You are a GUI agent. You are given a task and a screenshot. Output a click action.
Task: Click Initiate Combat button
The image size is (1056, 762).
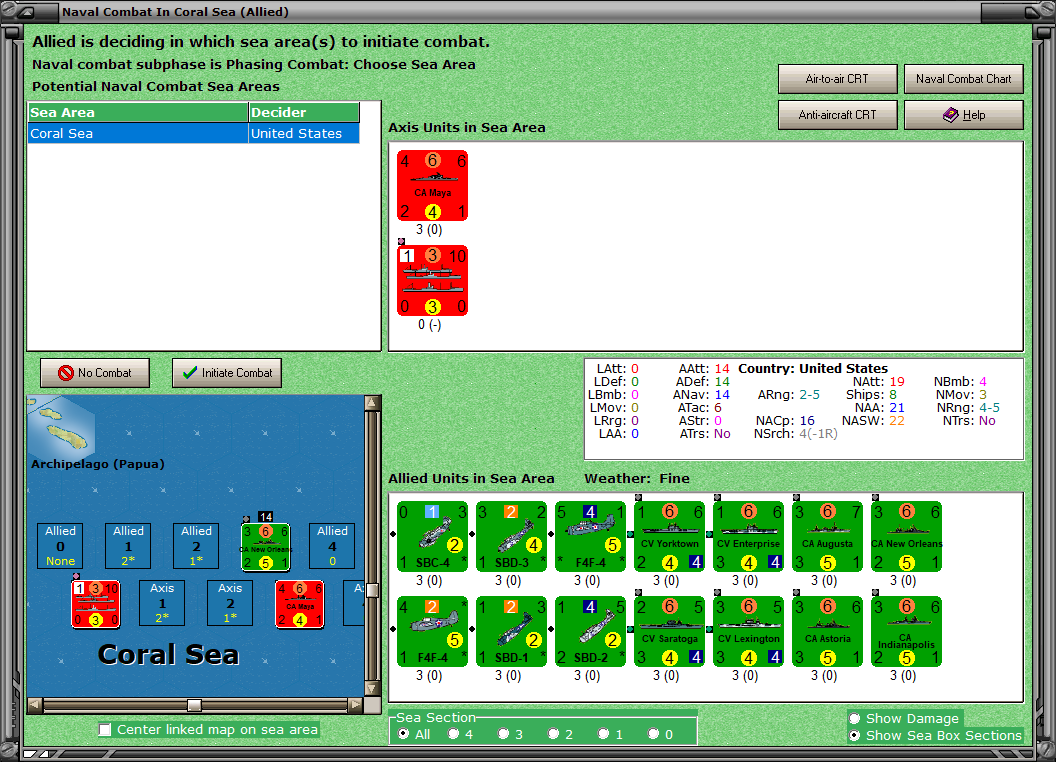pos(227,373)
